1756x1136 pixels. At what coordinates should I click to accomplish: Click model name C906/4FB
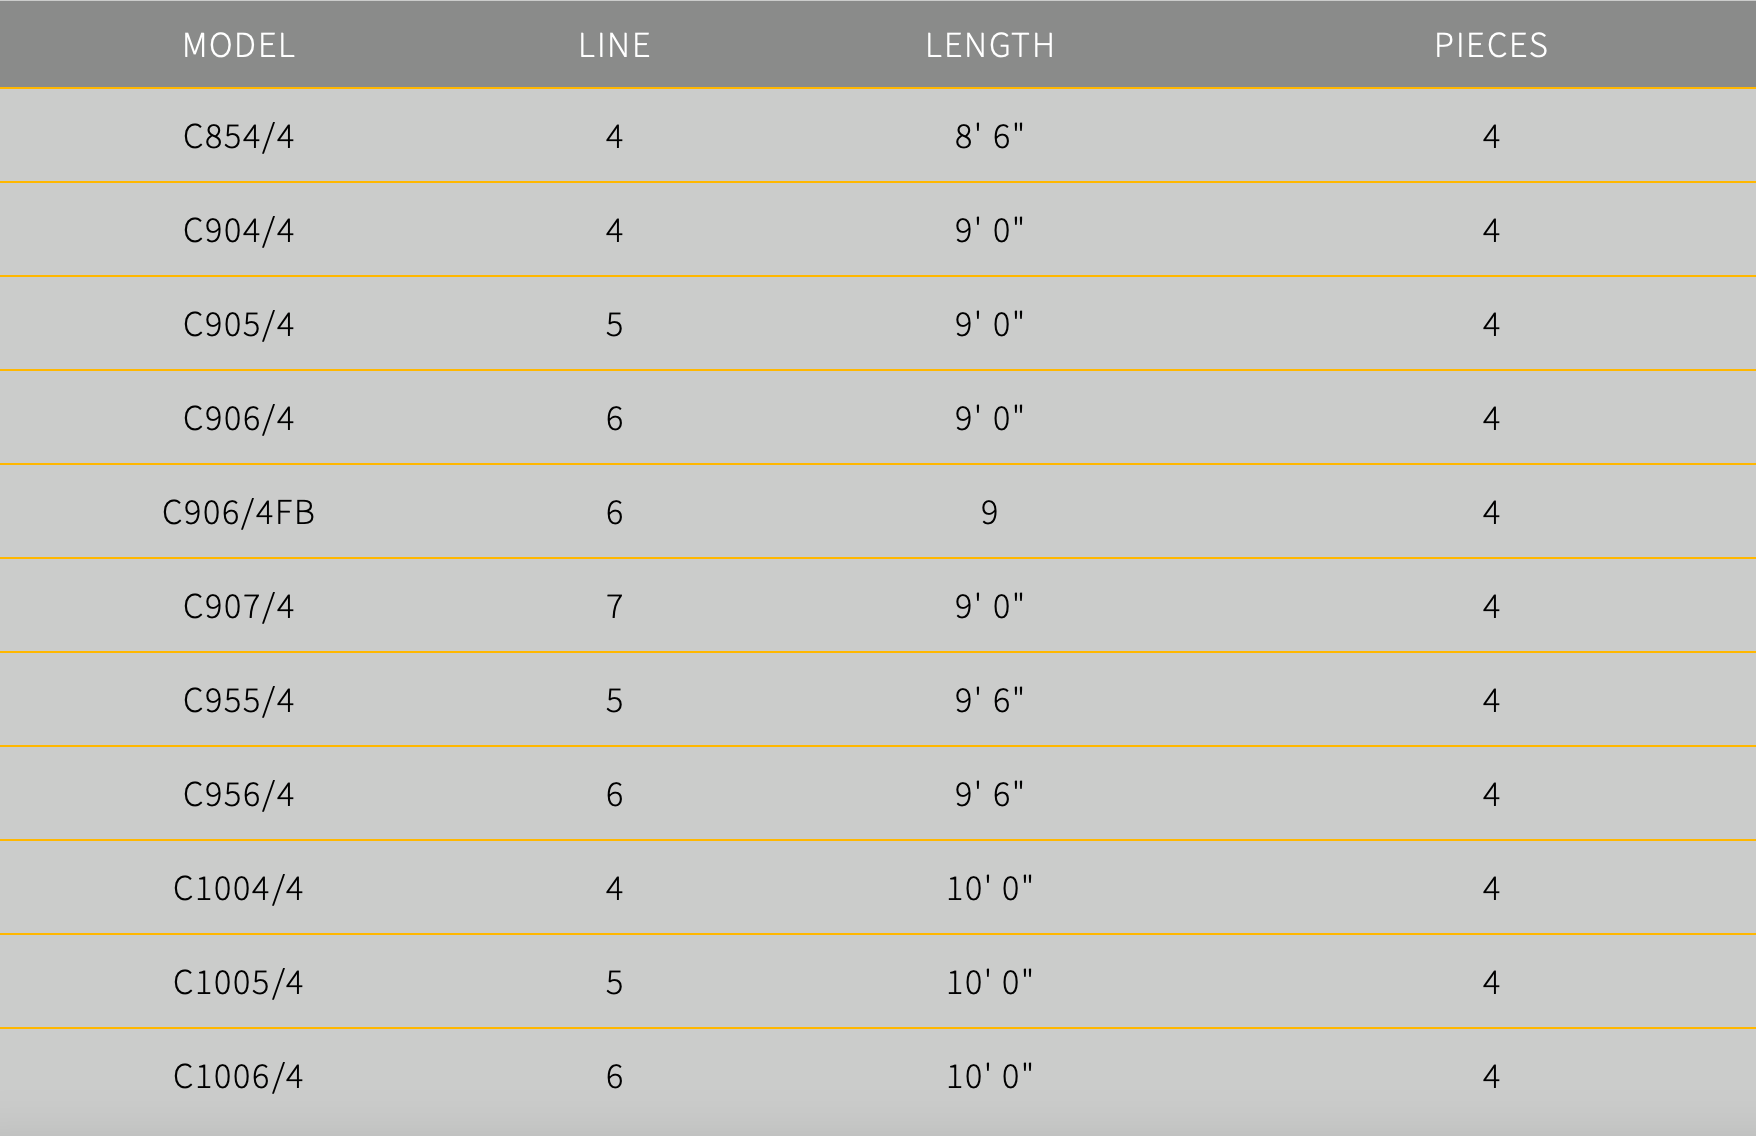[239, 512]
